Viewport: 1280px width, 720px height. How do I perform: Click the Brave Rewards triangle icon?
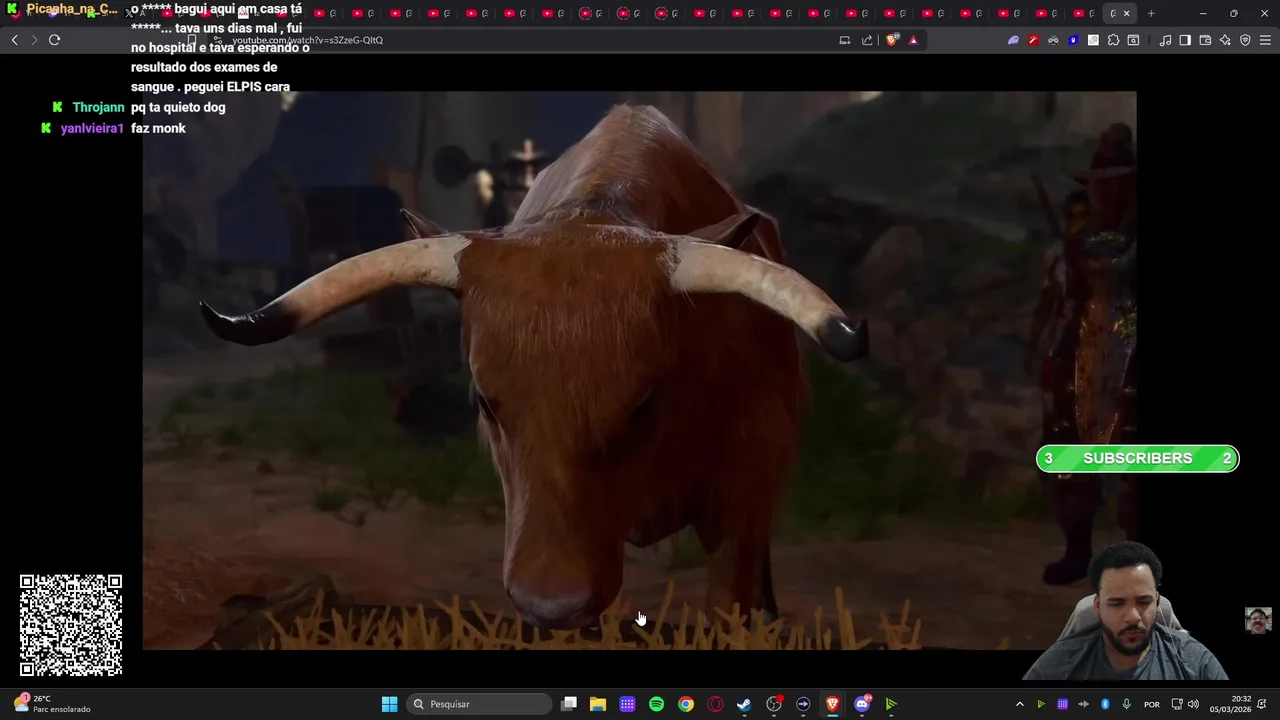[913, 40]
